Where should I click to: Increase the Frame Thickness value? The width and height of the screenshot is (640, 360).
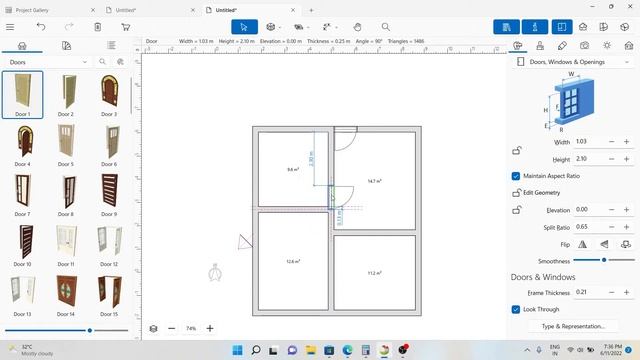coord(627,292)
